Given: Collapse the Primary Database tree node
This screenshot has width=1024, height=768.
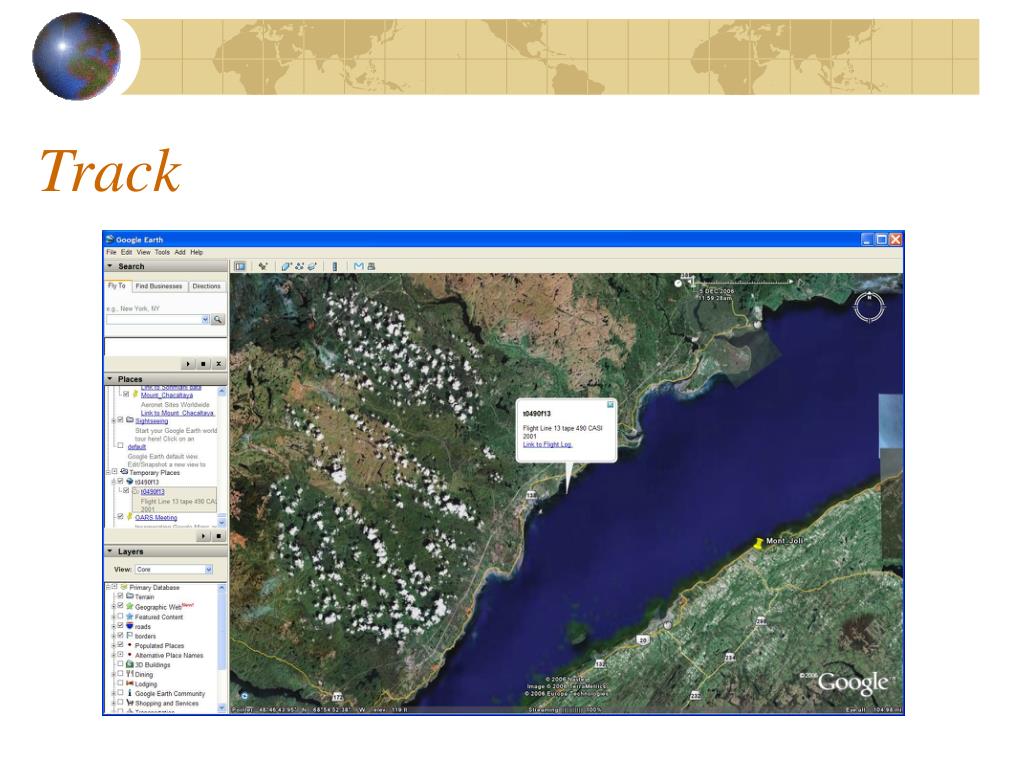Looking at the screenshot, I should pos(108,587).
